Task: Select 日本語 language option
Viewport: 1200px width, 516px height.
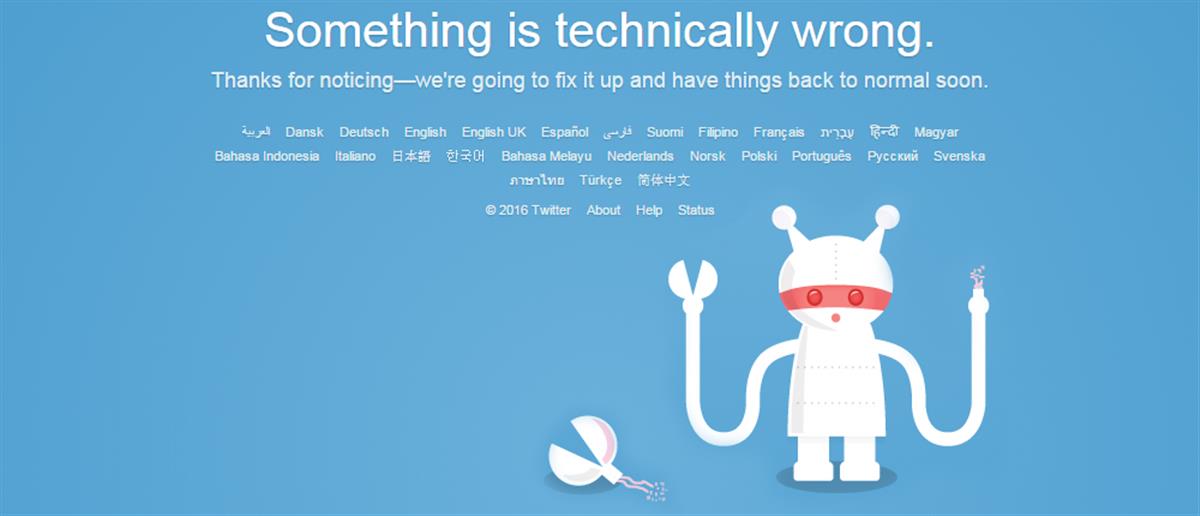Action: pos(411,156)
